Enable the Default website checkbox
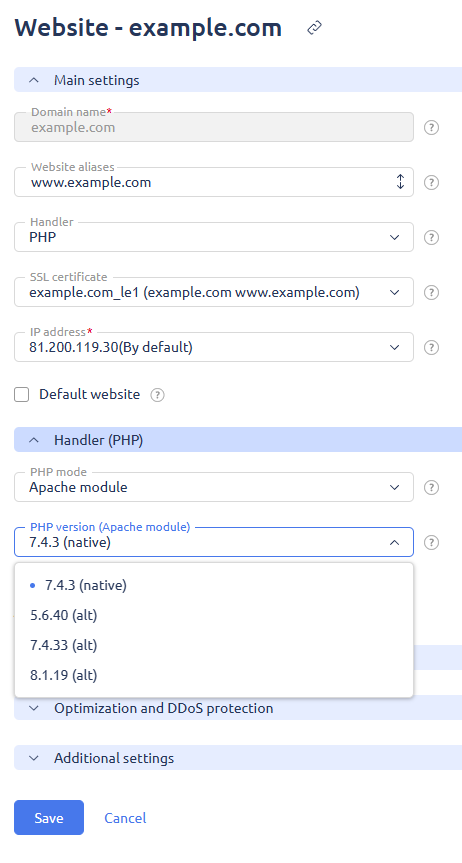Viewport: 462px width, 863px height. tap(21, 395)
